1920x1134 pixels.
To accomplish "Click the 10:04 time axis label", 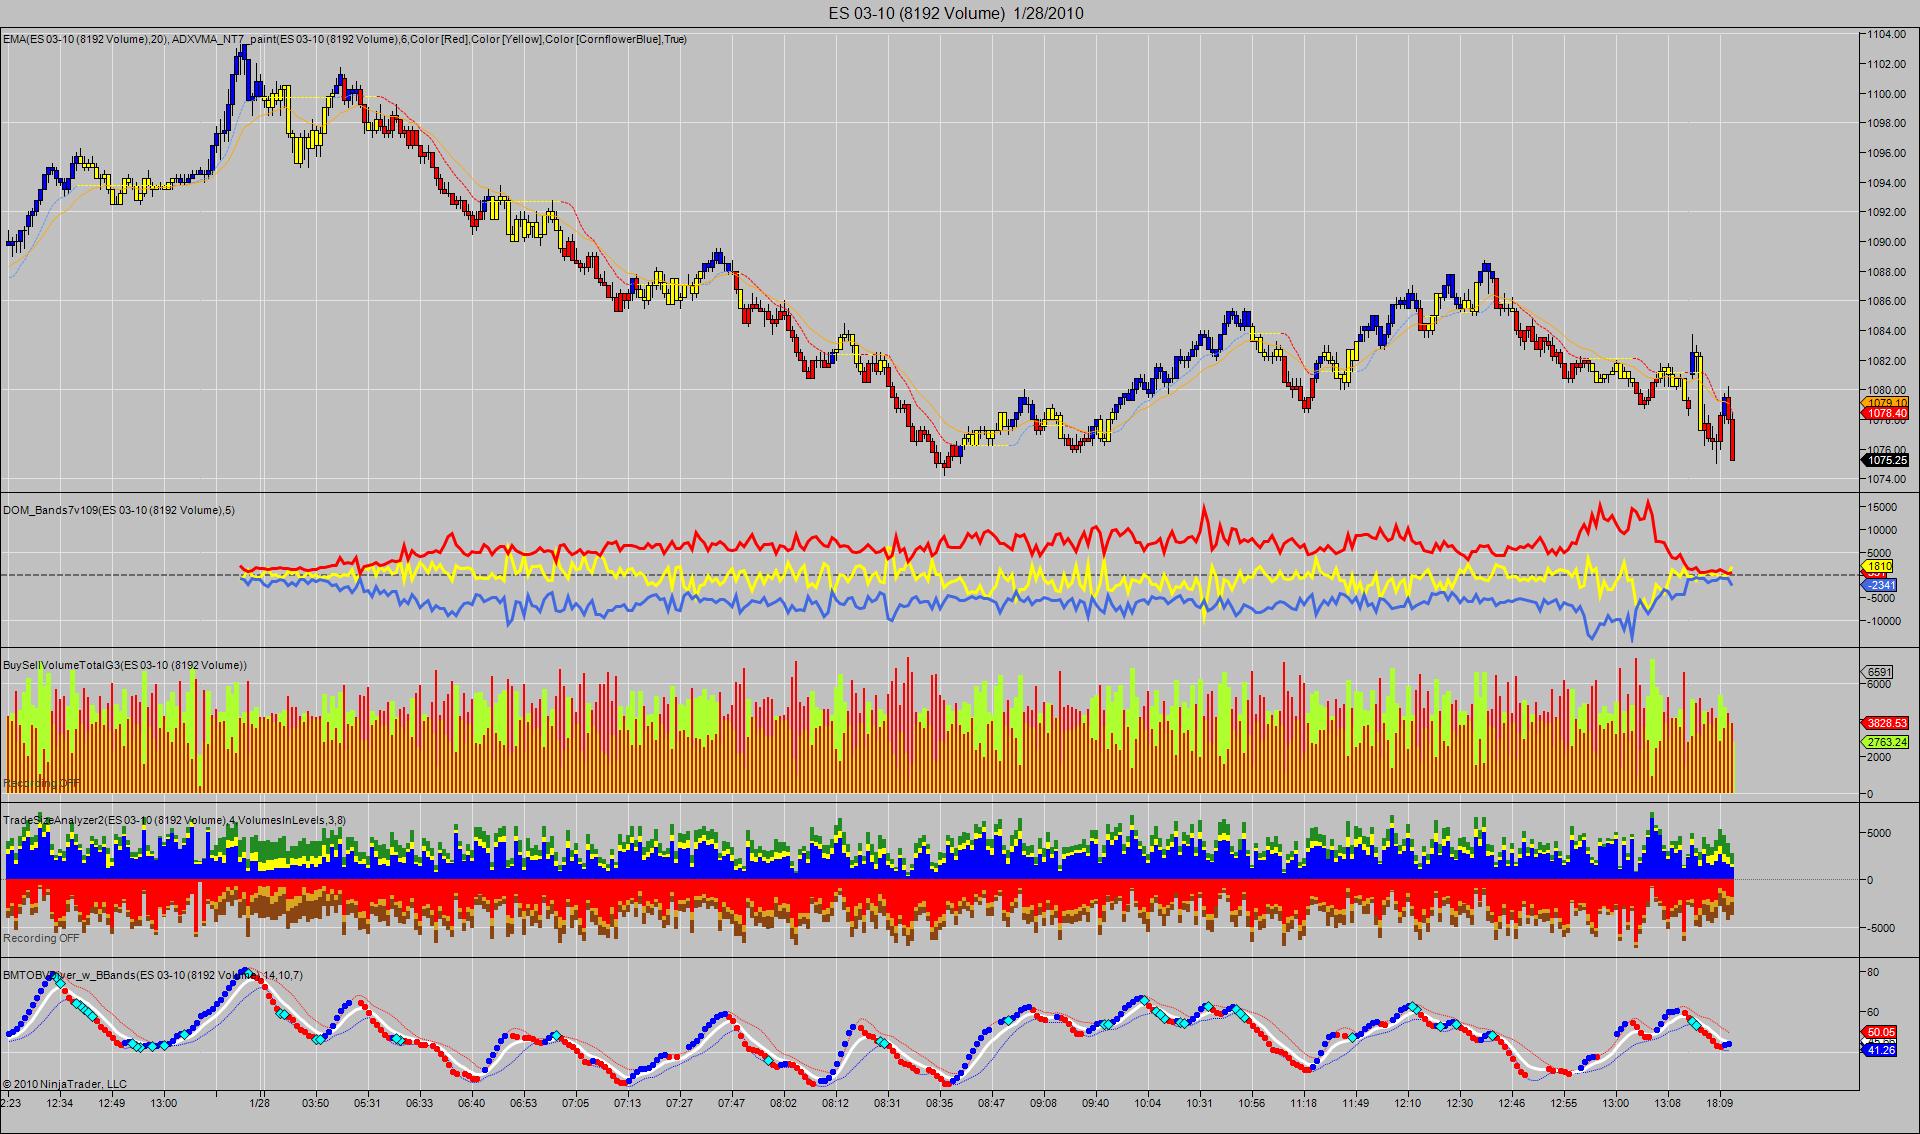I will coord(1147,1104).
